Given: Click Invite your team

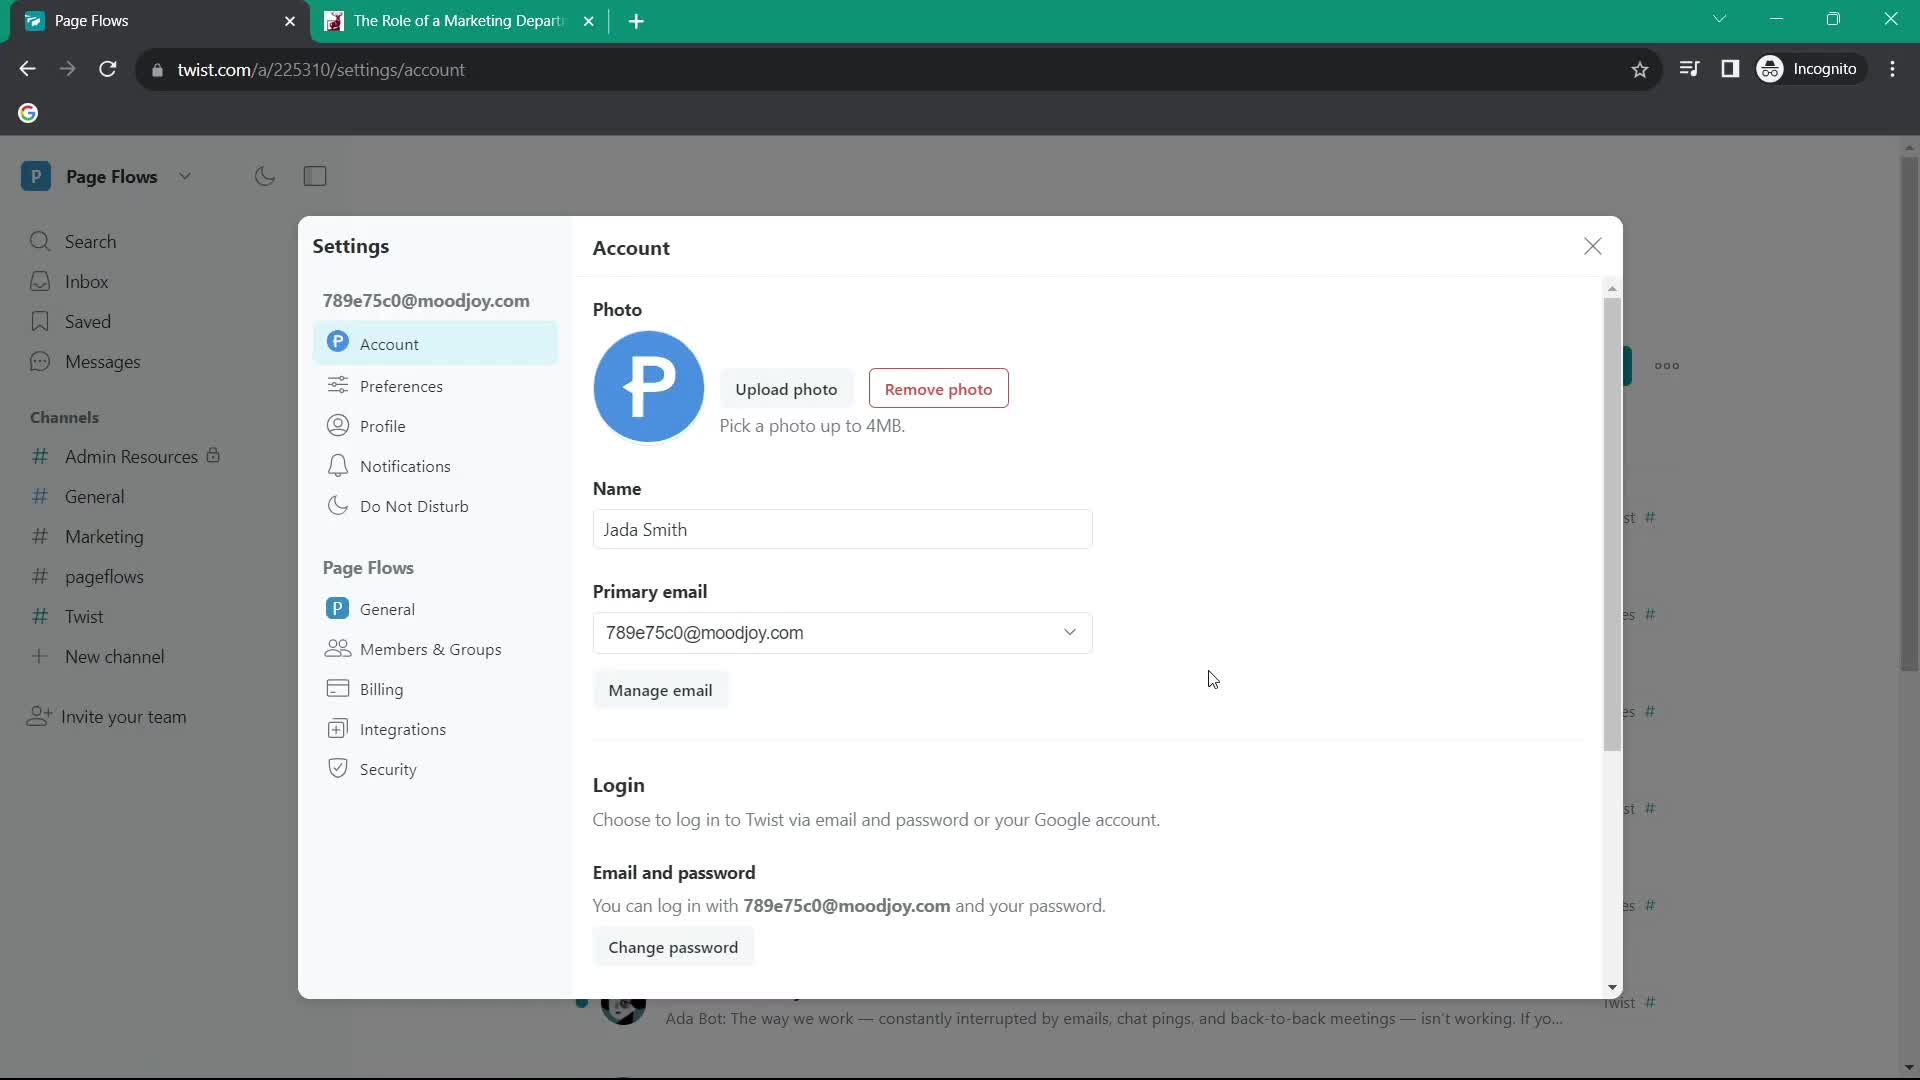Looking at the screenshot, I should tap(107, 716).
